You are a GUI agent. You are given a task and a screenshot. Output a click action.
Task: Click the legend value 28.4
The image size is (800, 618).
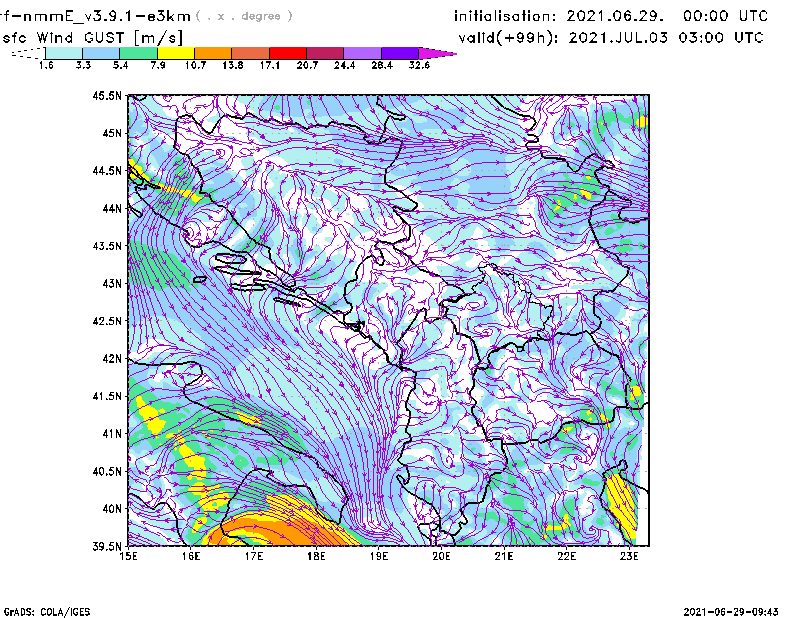pyautogui.click(x=382, y=65)
